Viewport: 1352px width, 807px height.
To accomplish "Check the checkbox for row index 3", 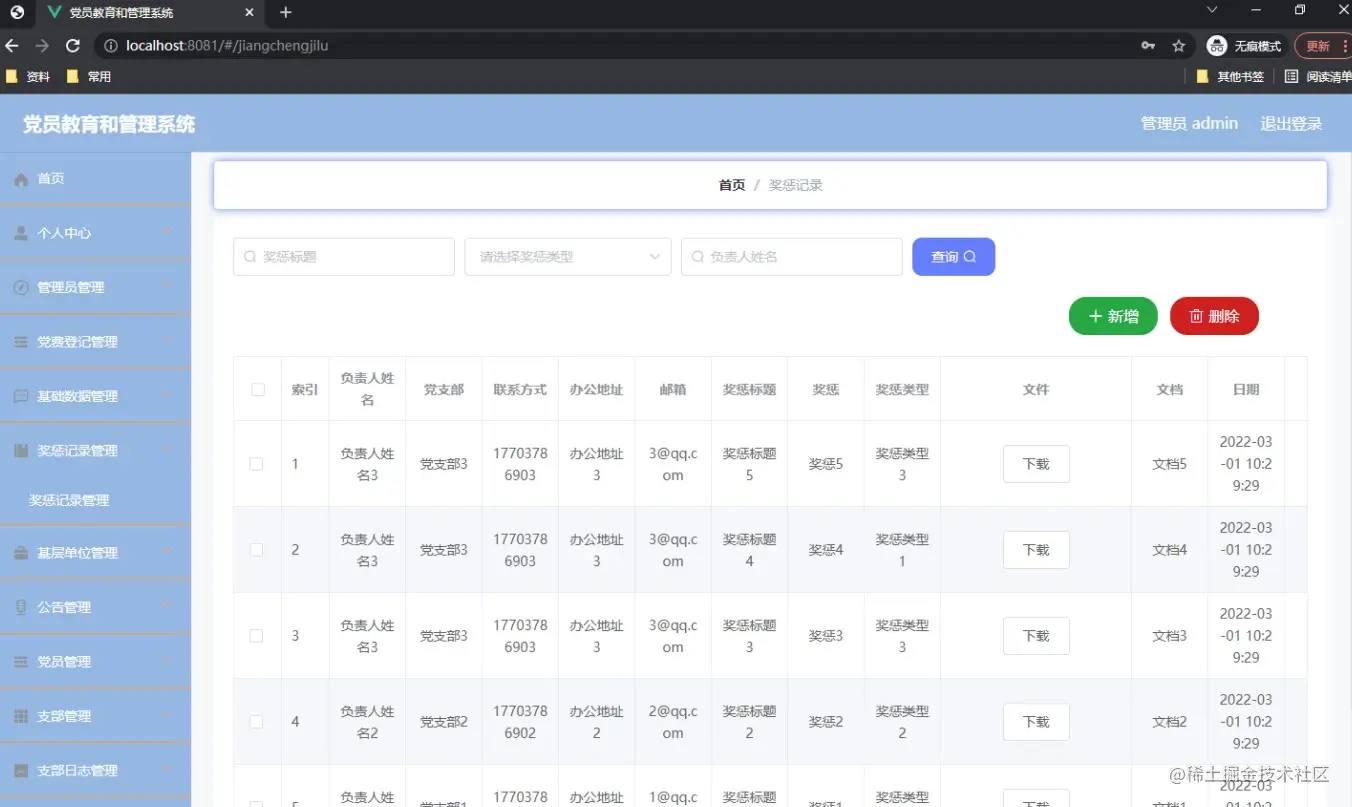I will (x=256, y=636).
